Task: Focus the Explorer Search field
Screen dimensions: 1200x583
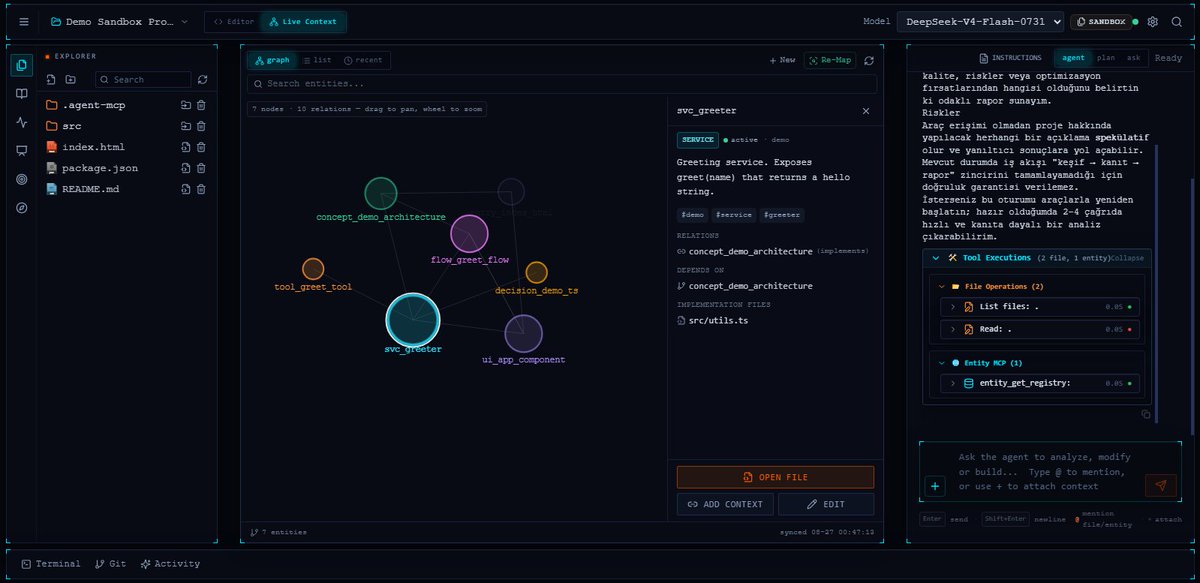Action: coord(143,79)
